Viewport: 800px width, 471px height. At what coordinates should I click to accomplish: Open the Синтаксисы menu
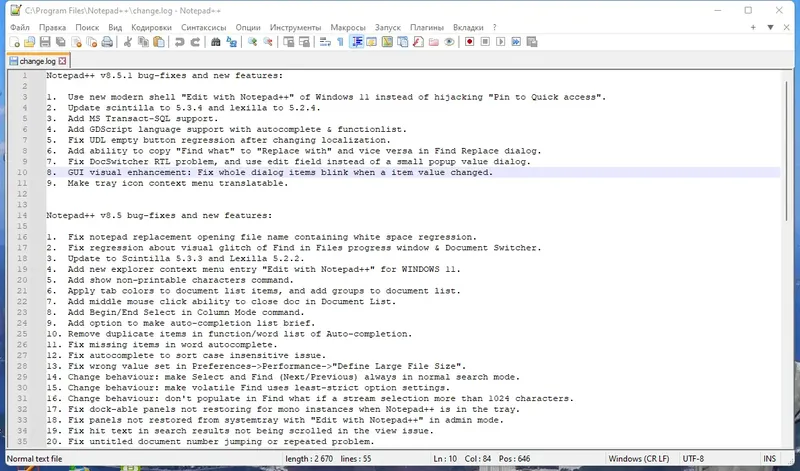(204, 27)
